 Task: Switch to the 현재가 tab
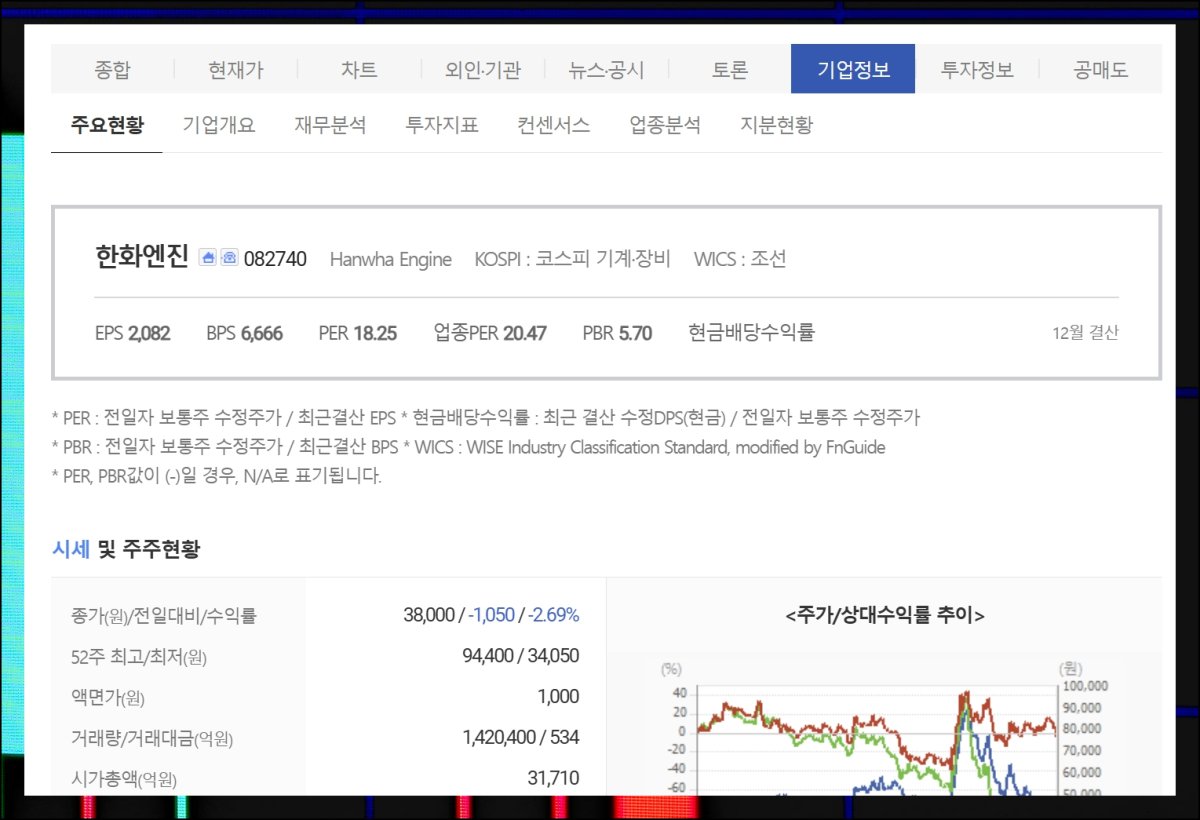pos(236,70)
